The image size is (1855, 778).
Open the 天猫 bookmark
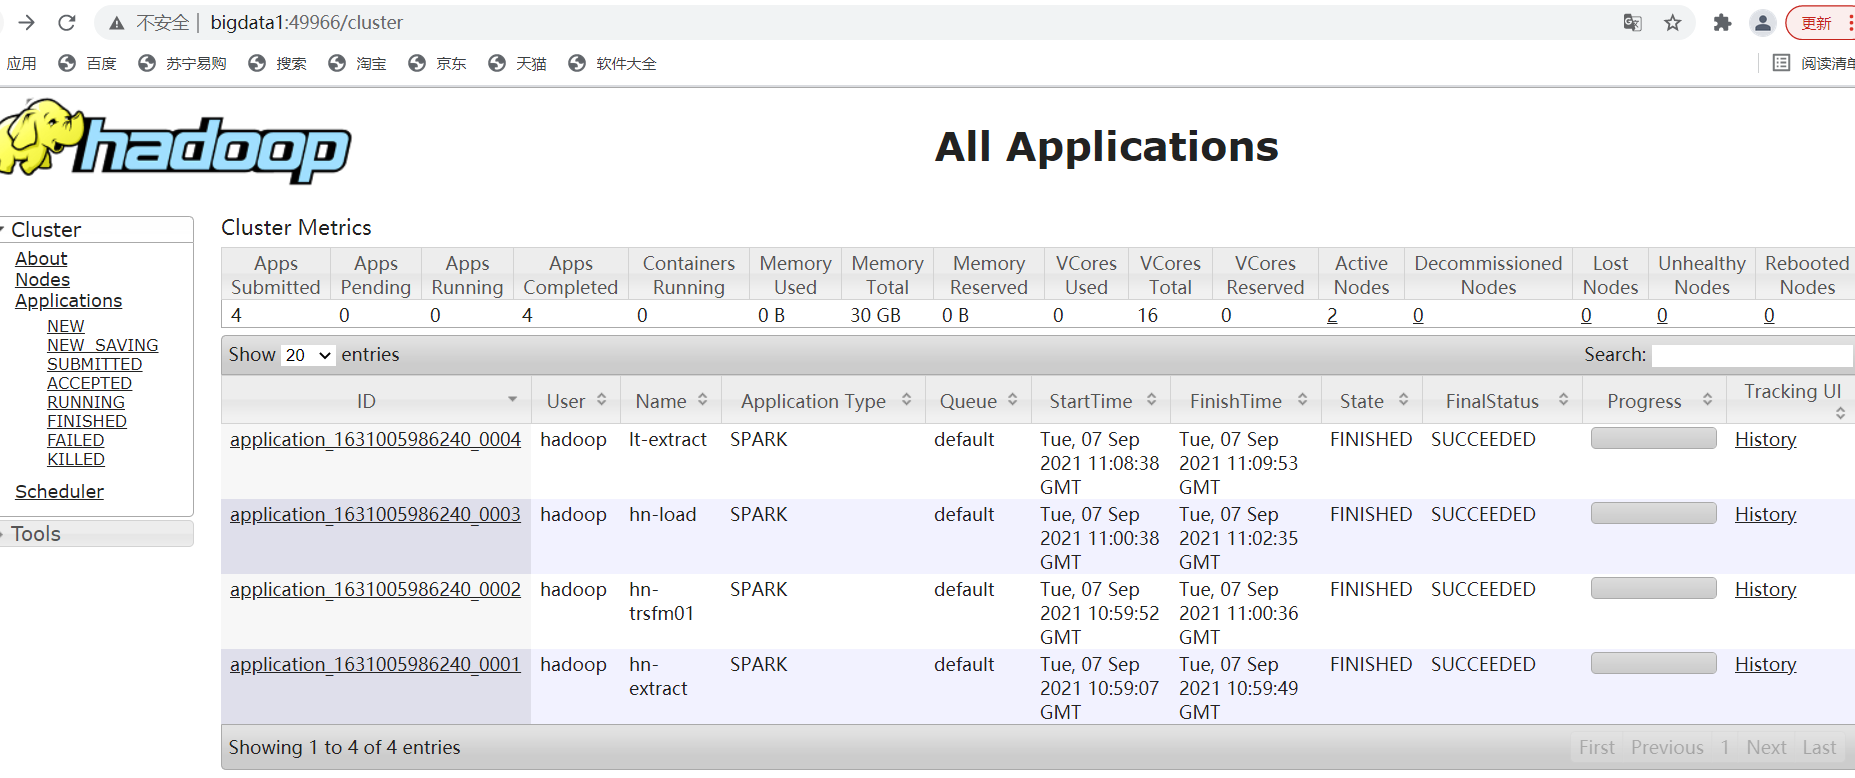[x=517, y=63]
